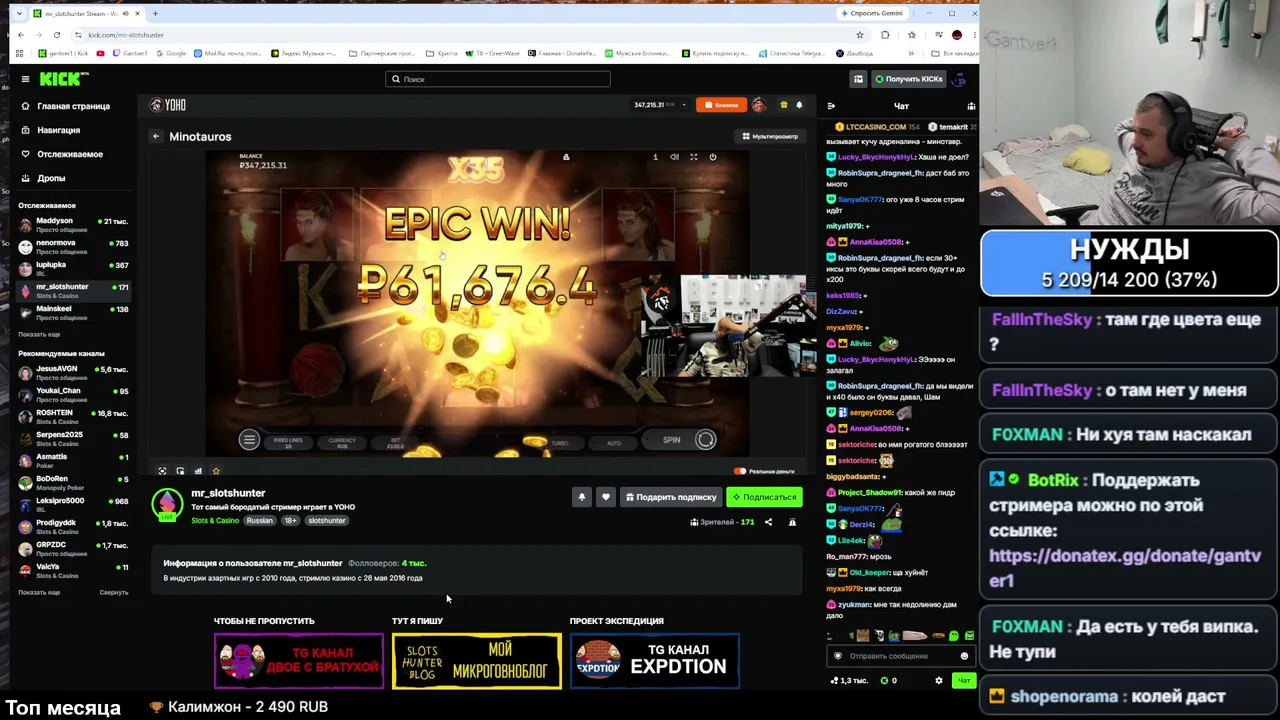1280x720 pixels.
Task: Collapse recommended channels with Свернуть
Action: point(114,592)
